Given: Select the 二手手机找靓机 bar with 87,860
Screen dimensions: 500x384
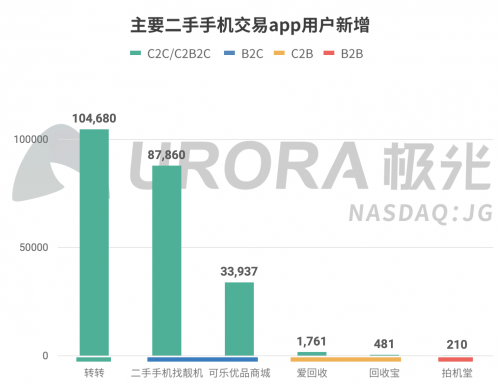Looking at the screenshot, I should [167, 261].
